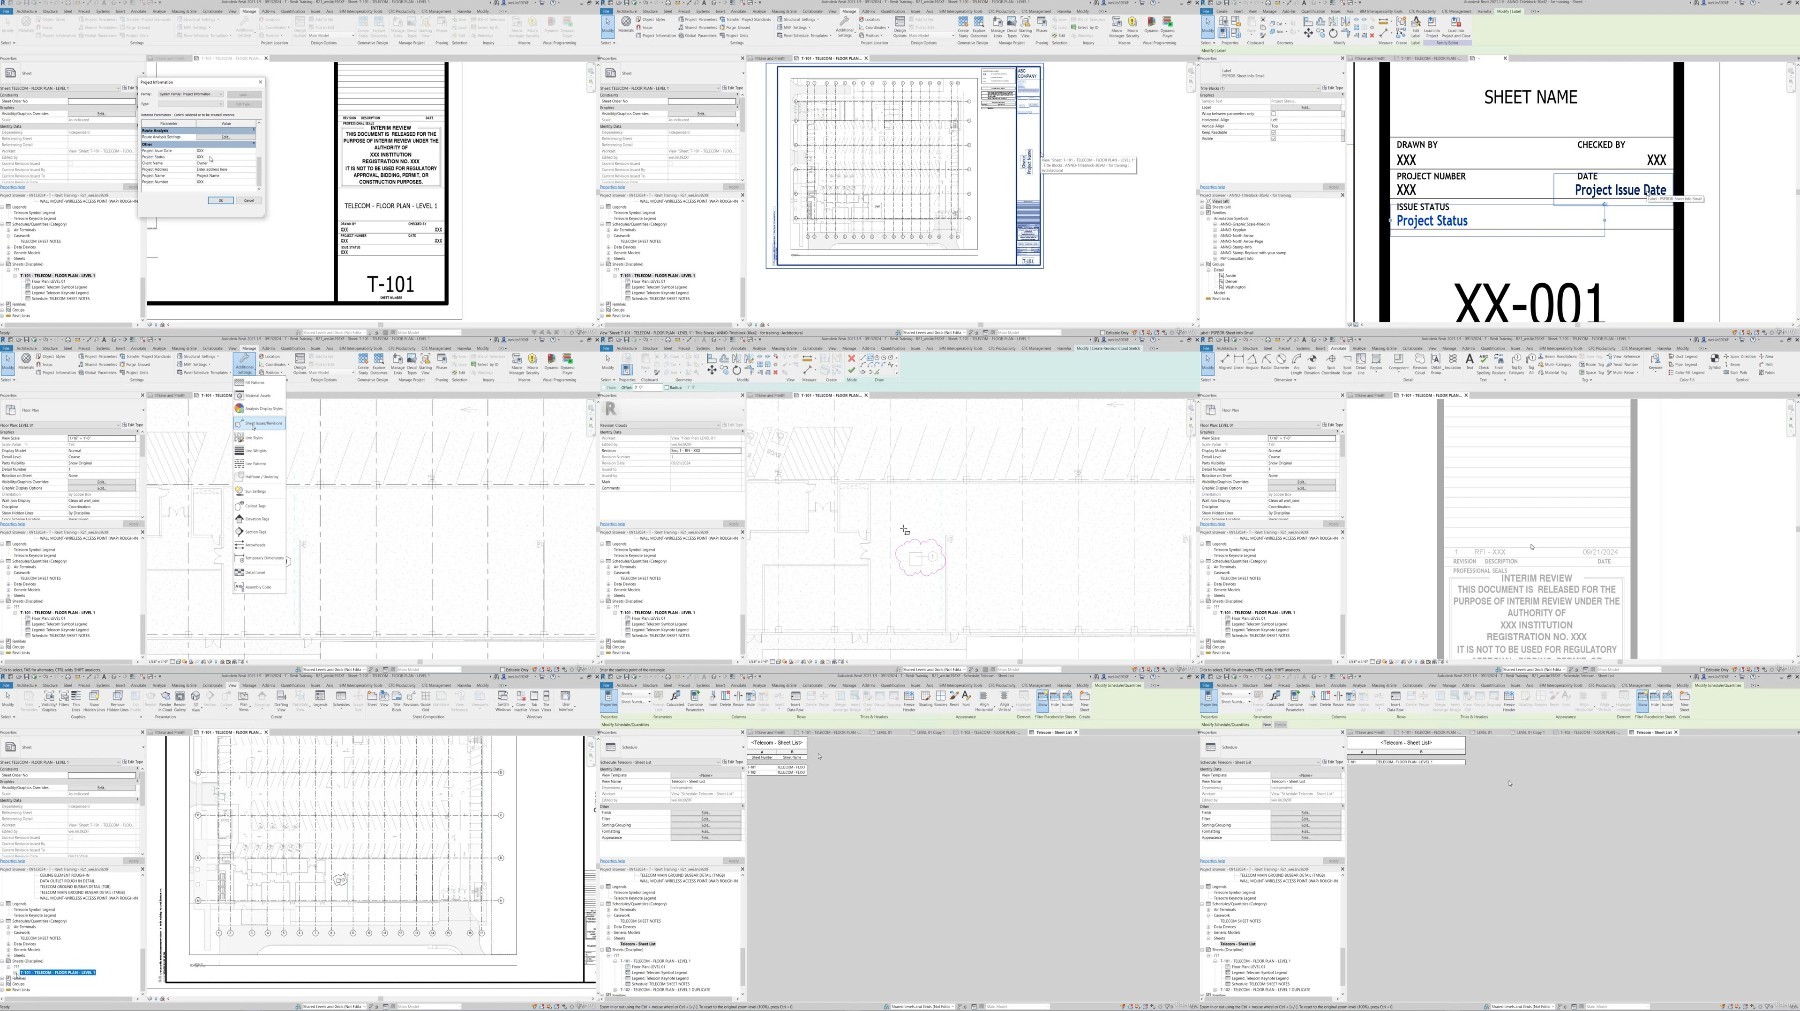Image resolution: width=1800 pixels, height=1011 pixels.
Task: Click Shading icon in the two-row Sheet List window
Action: 925,699
